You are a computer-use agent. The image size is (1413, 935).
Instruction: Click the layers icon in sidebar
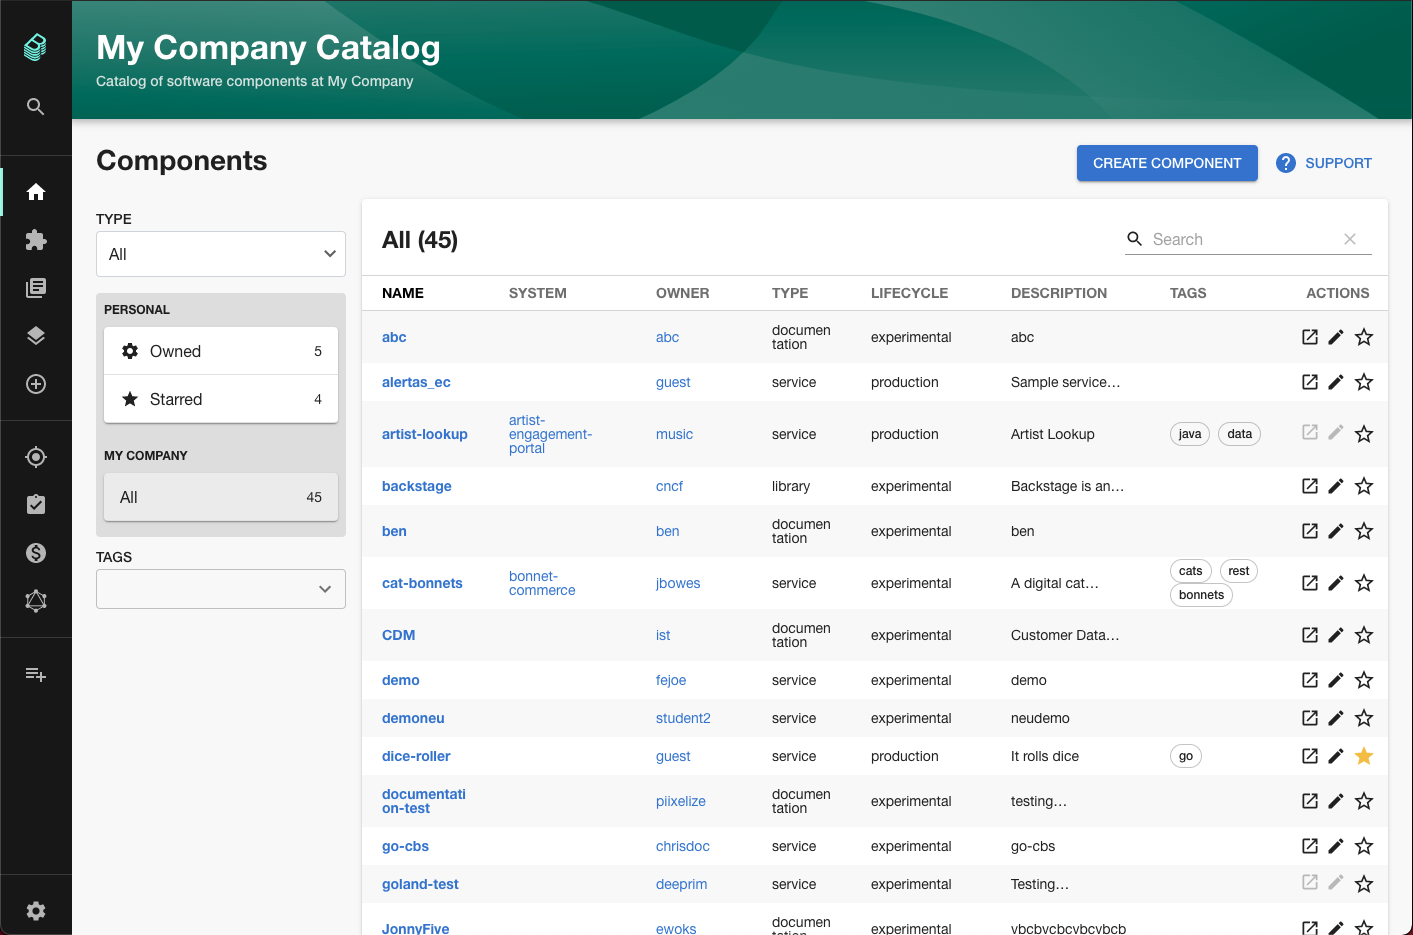tap(36, 336)
